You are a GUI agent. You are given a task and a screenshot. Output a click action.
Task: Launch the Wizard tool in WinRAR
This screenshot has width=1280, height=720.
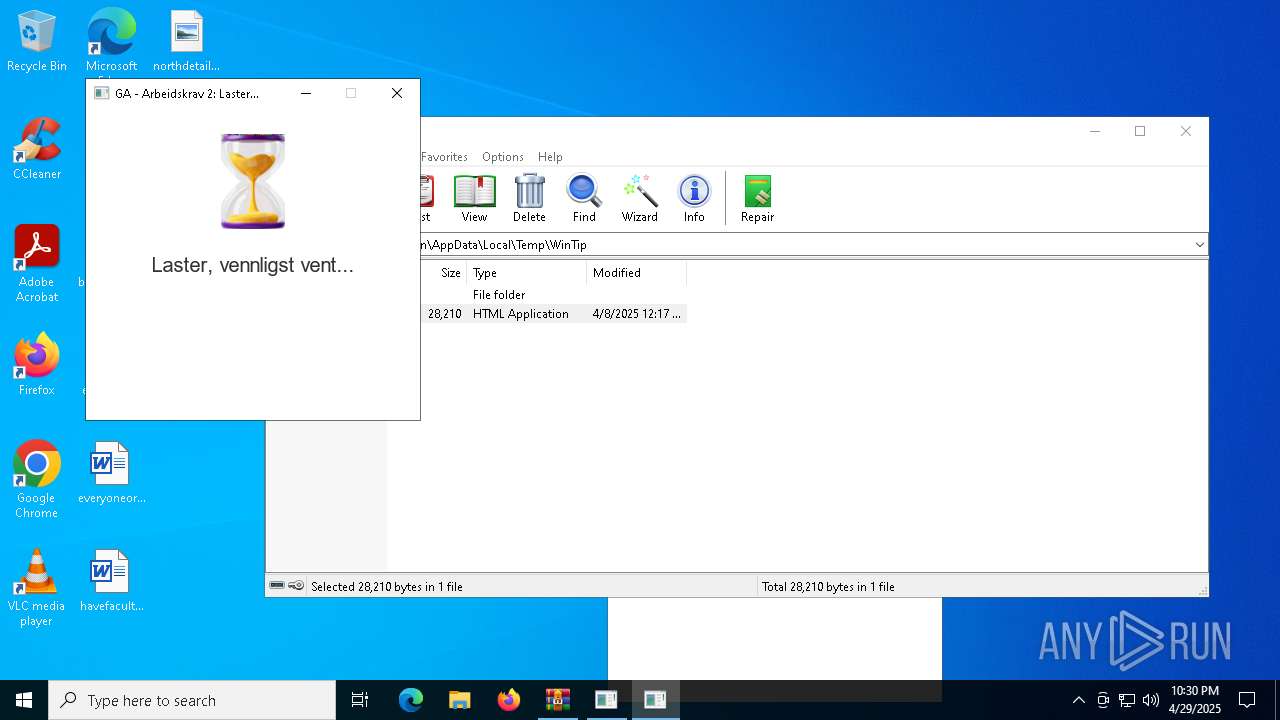tap(640, 198)
